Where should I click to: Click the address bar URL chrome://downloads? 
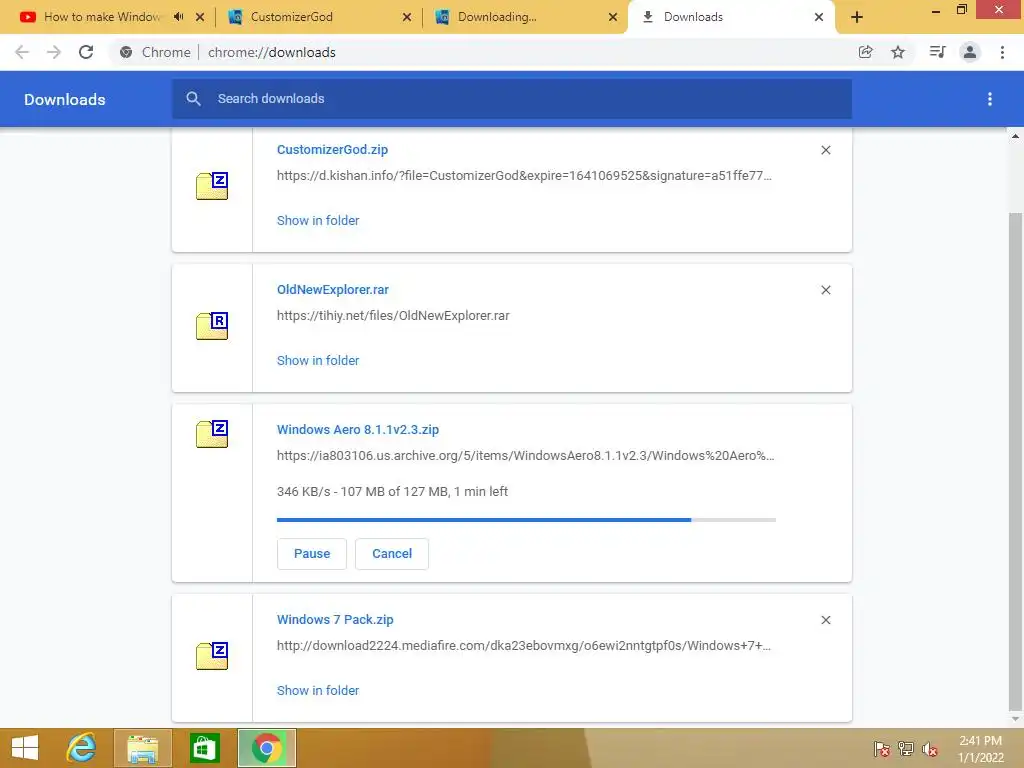tap(272, 52)
